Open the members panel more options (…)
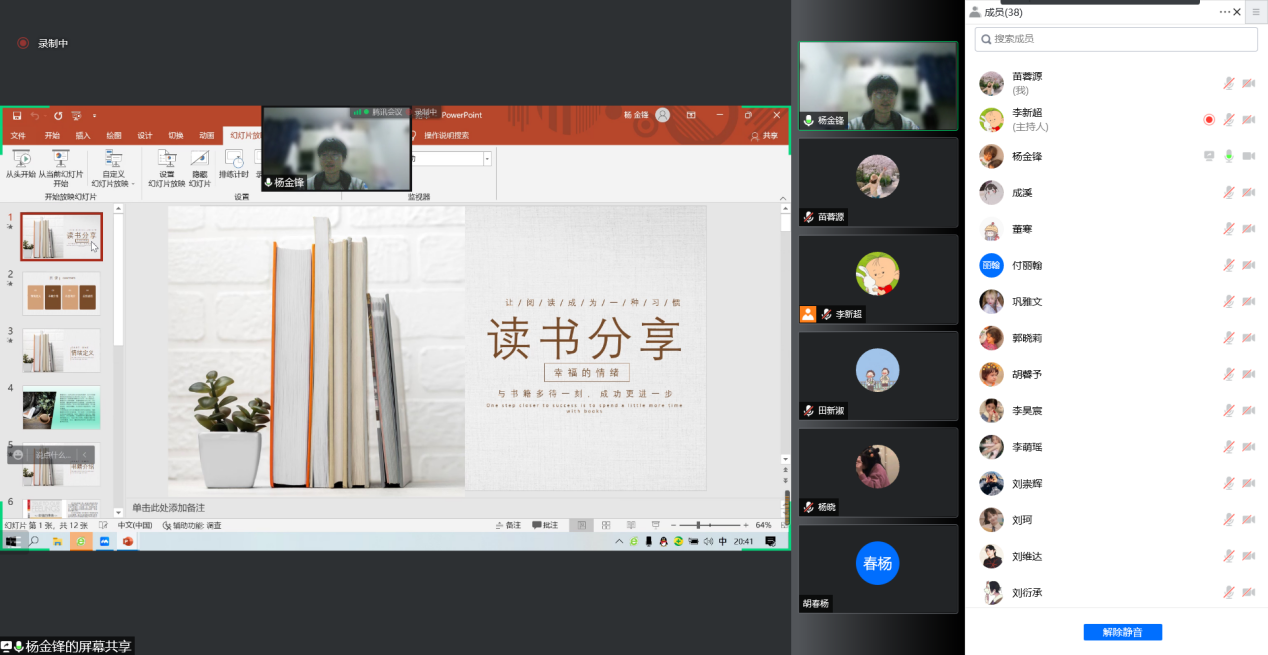 [1224, 12]
